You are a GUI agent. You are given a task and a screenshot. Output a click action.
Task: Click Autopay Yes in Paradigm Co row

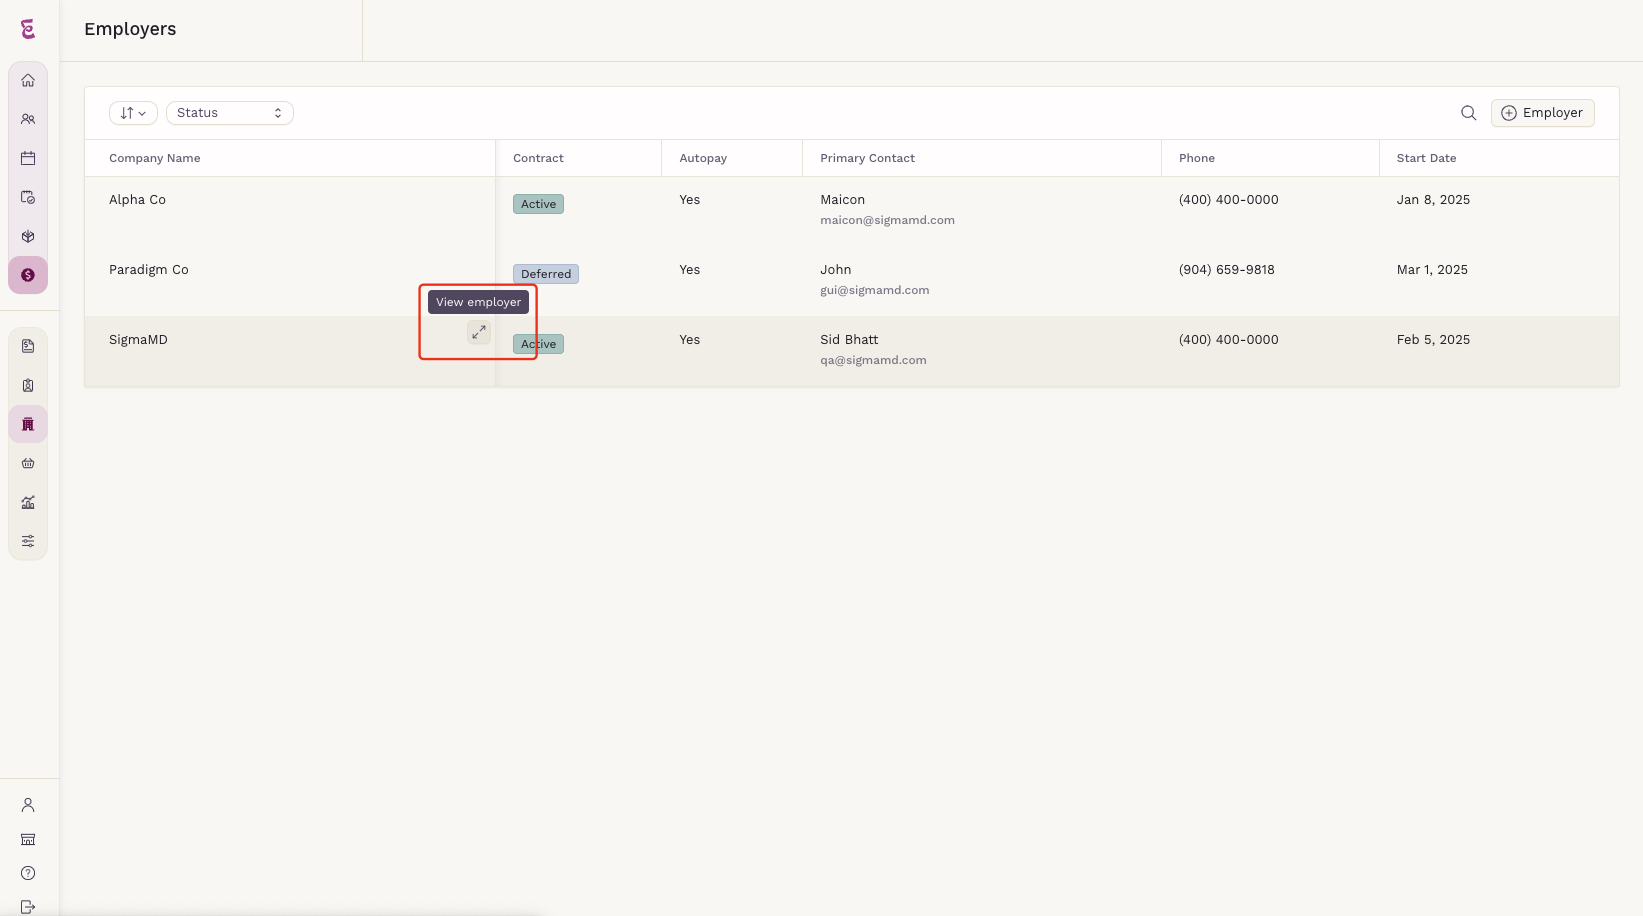(x=690, y=270)
